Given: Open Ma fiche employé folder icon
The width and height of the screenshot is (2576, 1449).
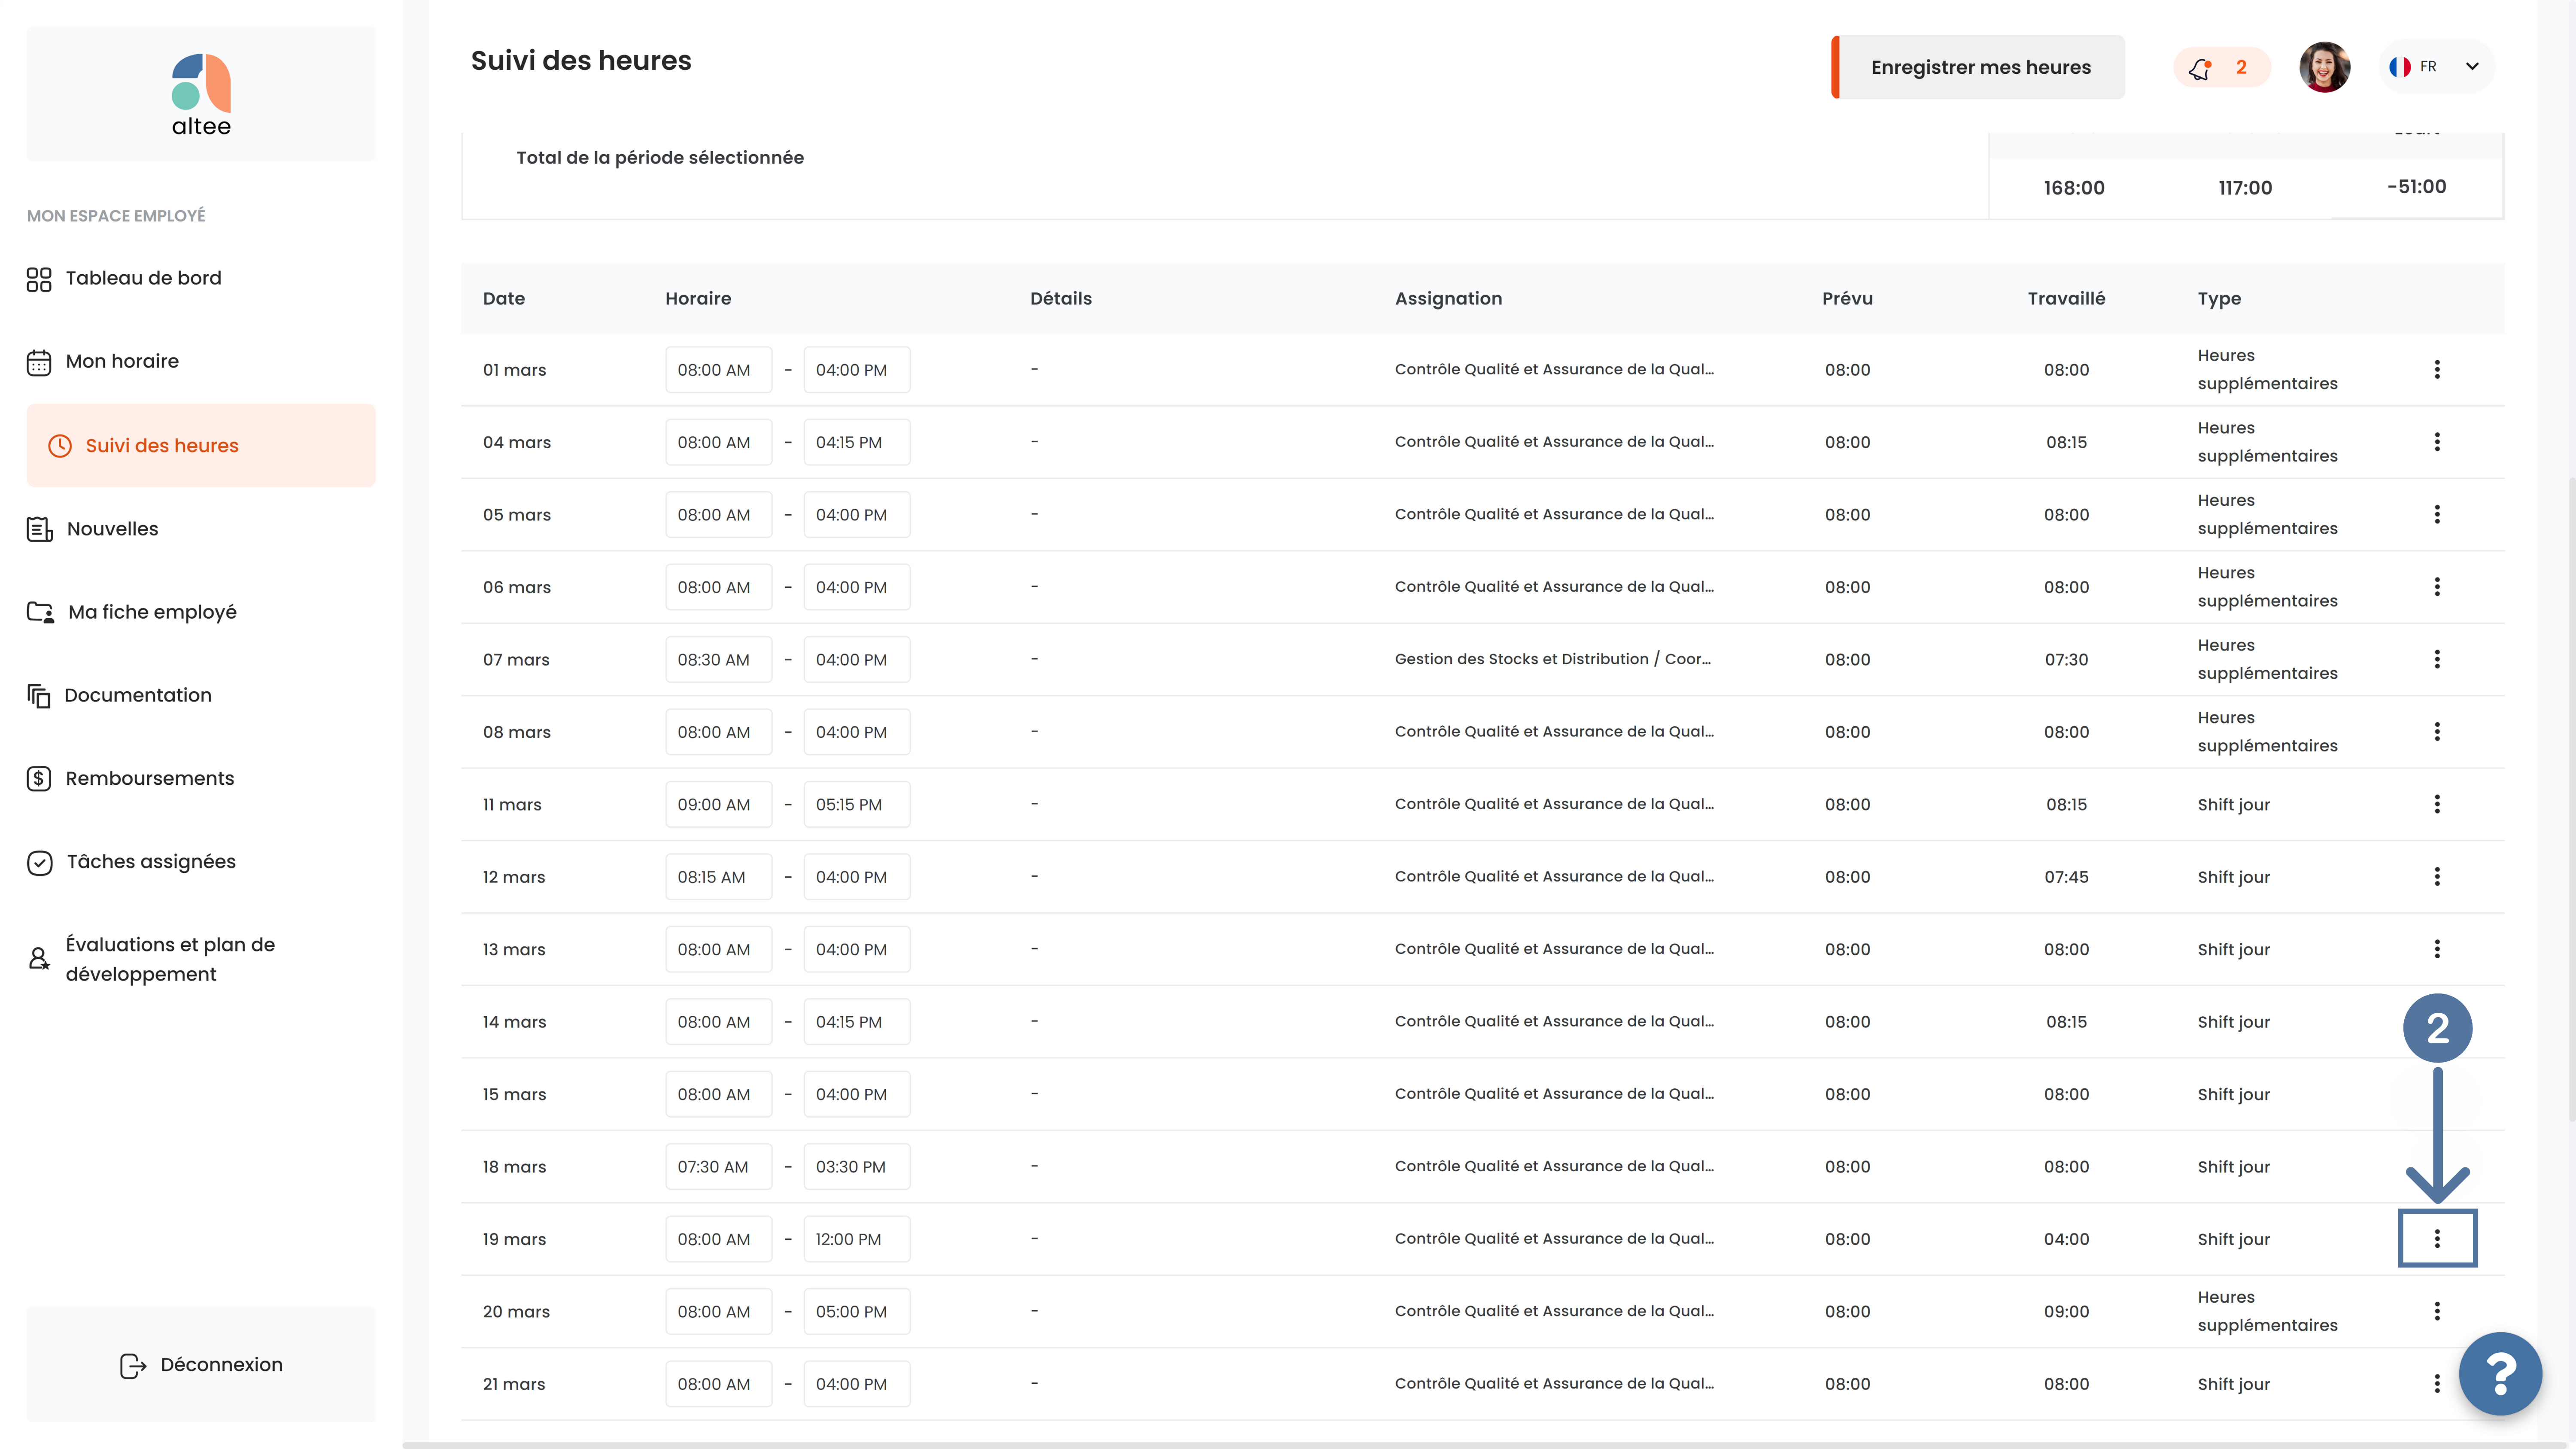Looking at the screenshot, I should (x=40, y=612).
